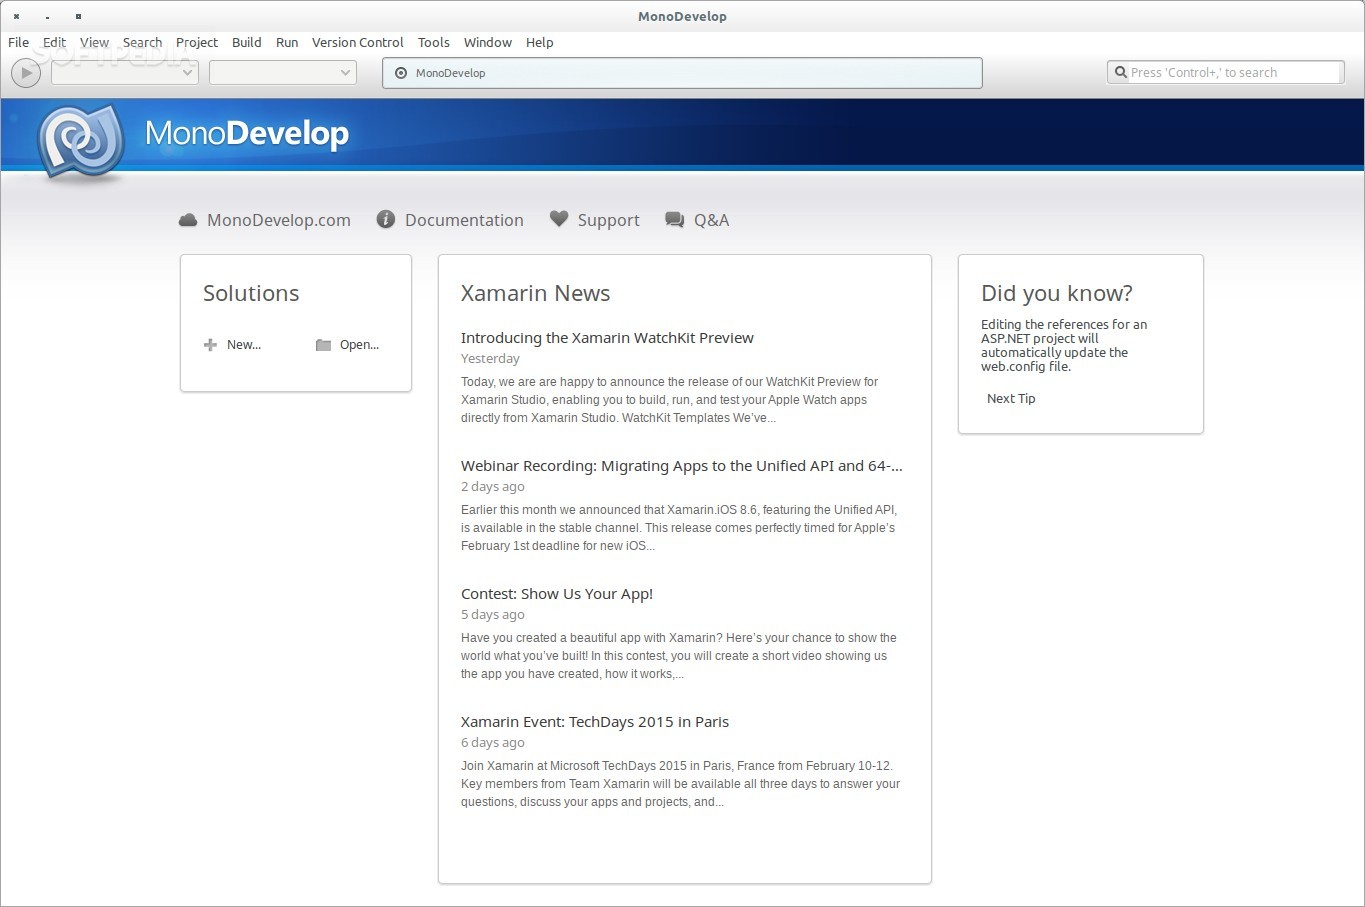1365x907 pixels.
Task: Open Xamarin Event: TechDays 2015 in Paris
Action: (x=595, y=722)
